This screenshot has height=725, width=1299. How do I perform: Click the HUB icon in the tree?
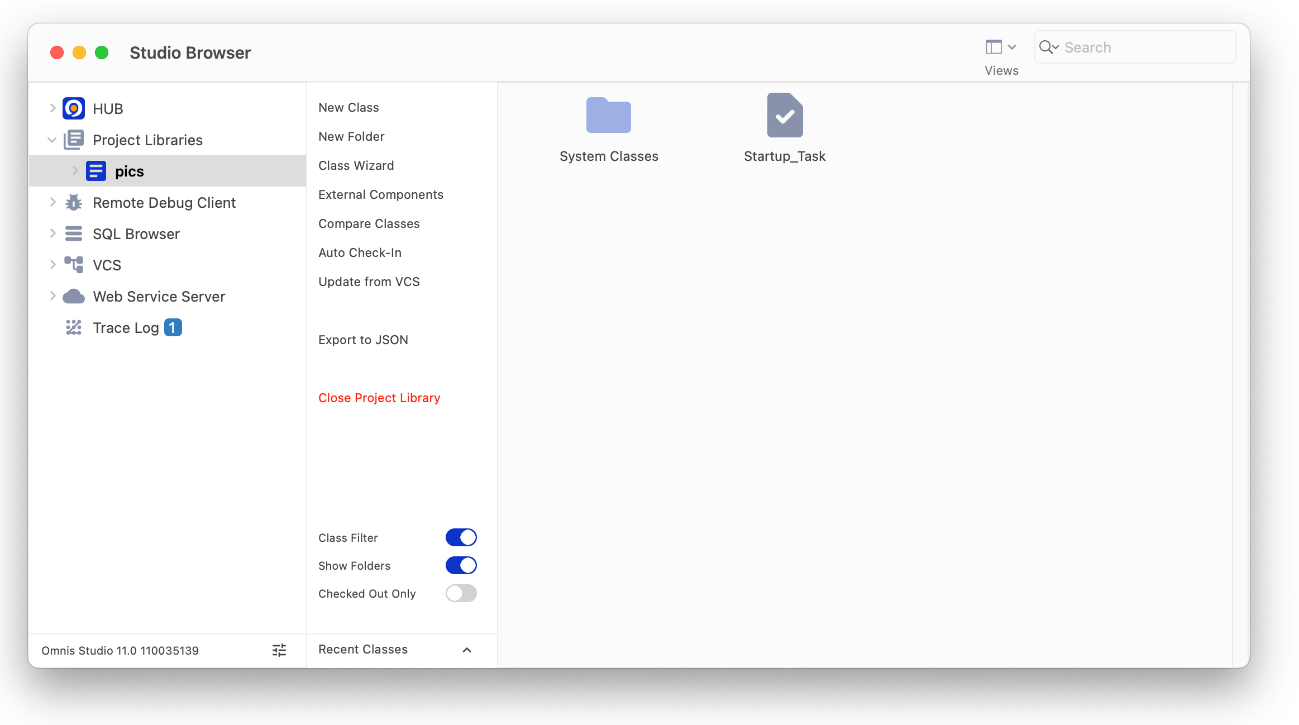[73, 108]
